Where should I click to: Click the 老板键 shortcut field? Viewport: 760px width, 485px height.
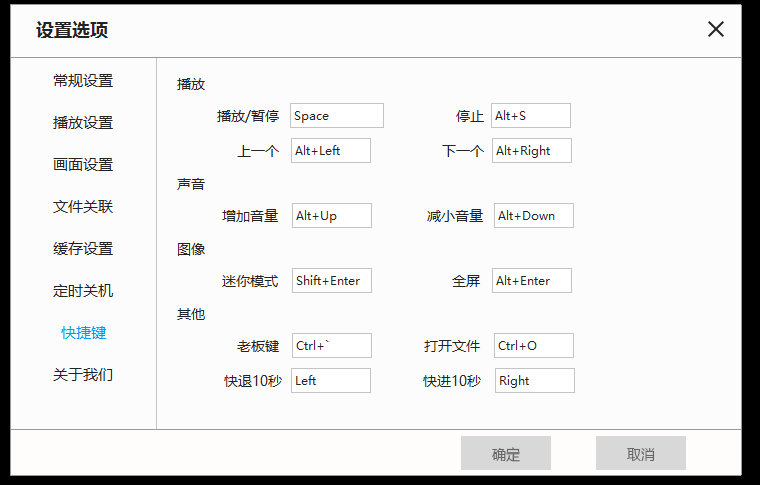click(331, 345)
